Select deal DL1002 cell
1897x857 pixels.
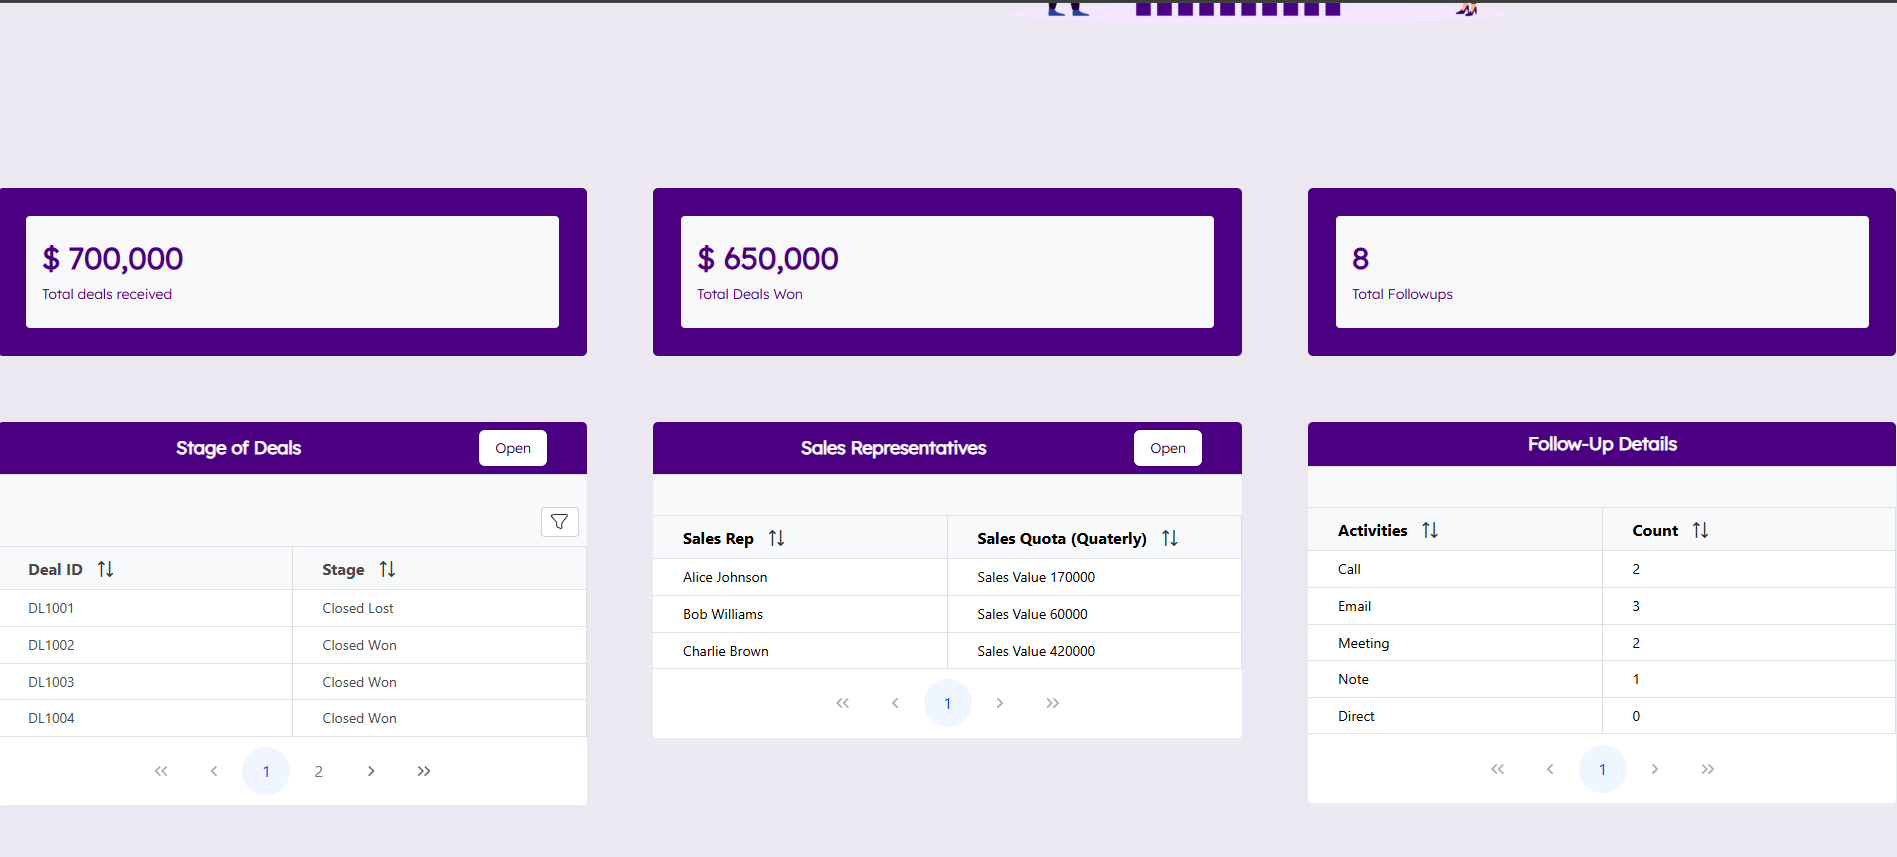[x=146, y=645]
